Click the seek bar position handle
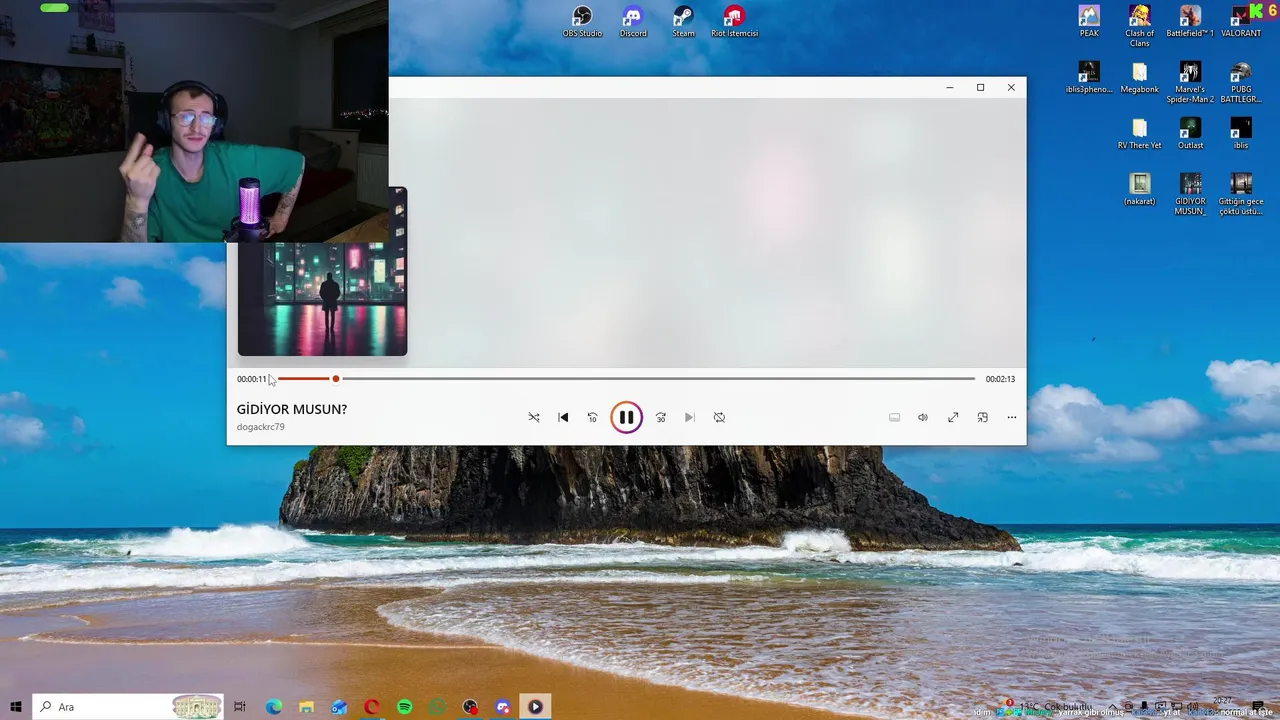This screenshot has width=1280, height=720. point(336,379)
